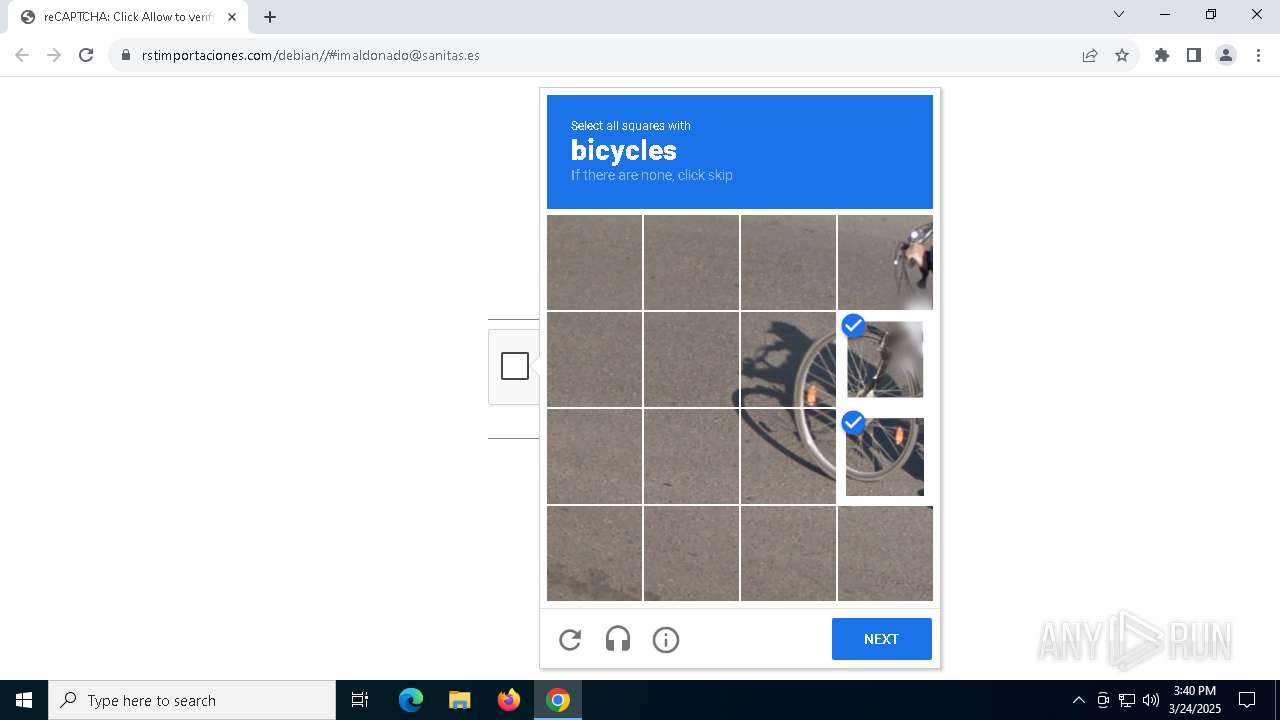Screen dimensions: 1280x720
Task: Open captcha help info icon
Action: click(666, 640)
